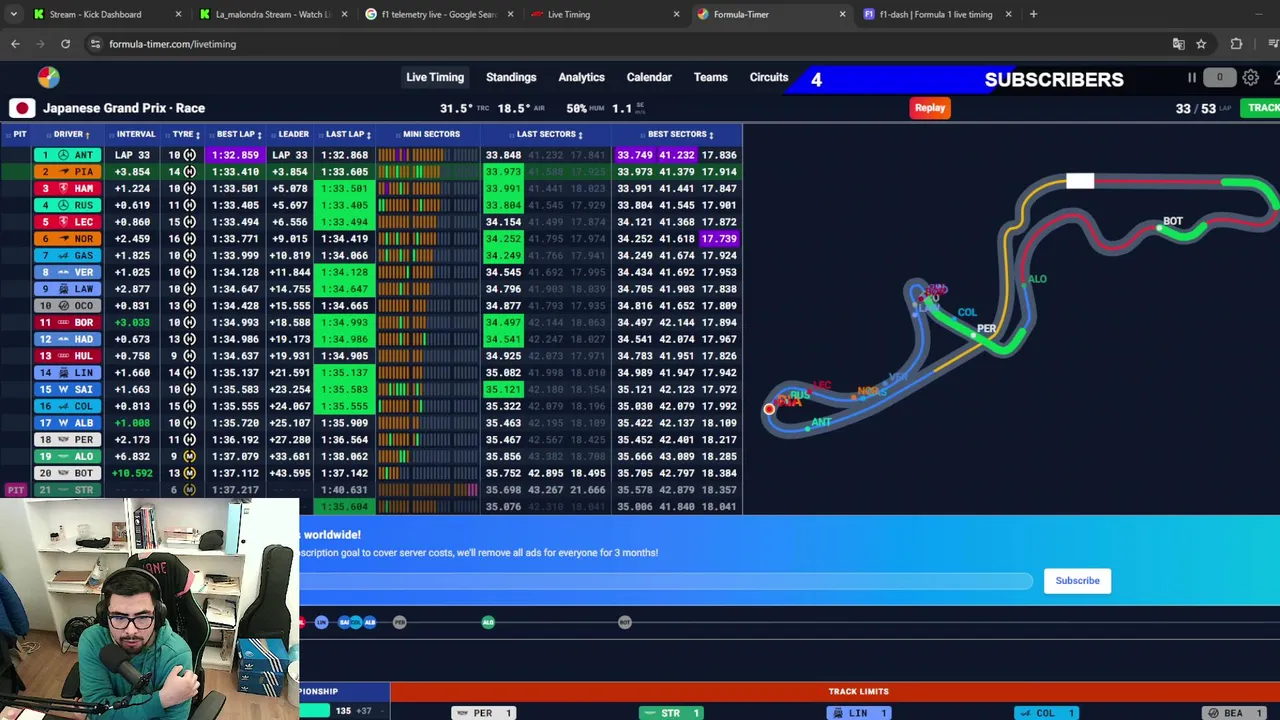This screenshot has height=720, width=1280.
Task: Open the Standings page
Action: (x=511, y=77)
